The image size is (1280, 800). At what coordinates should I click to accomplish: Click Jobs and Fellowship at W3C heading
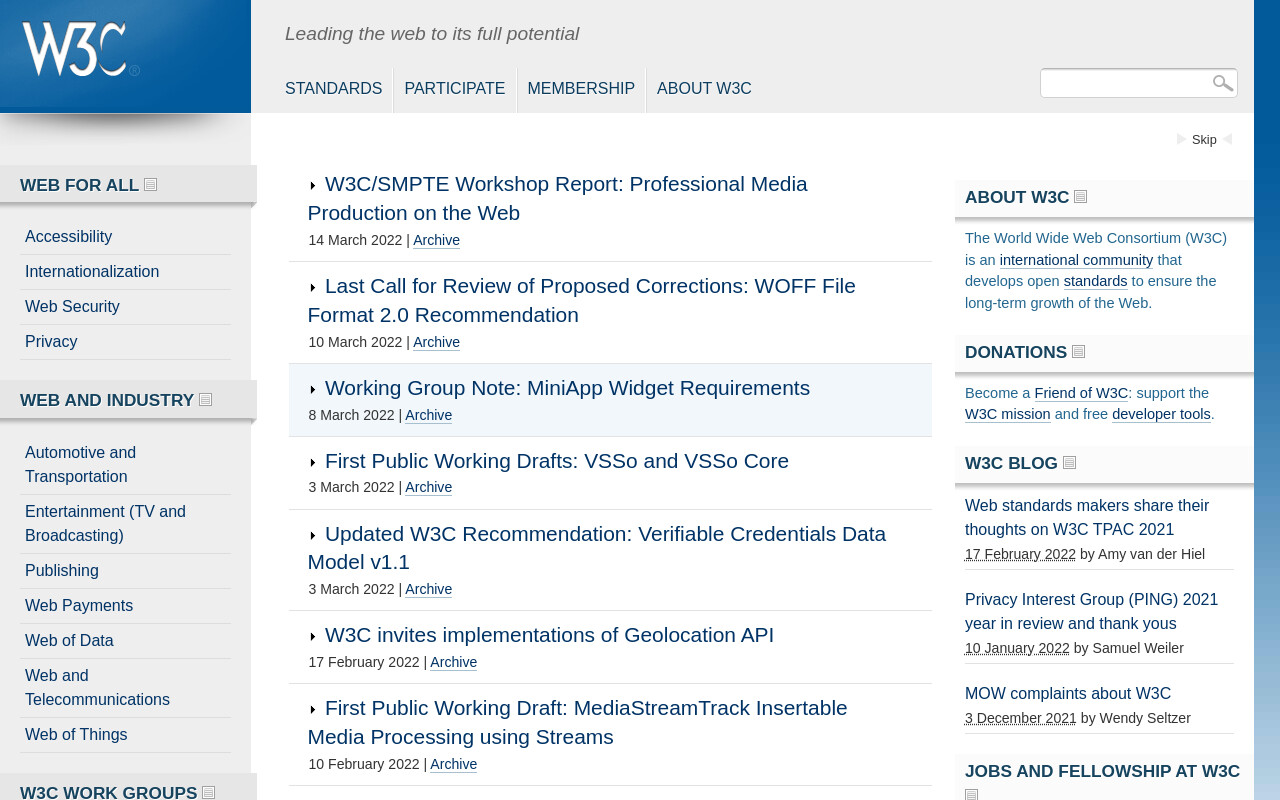1102,771
